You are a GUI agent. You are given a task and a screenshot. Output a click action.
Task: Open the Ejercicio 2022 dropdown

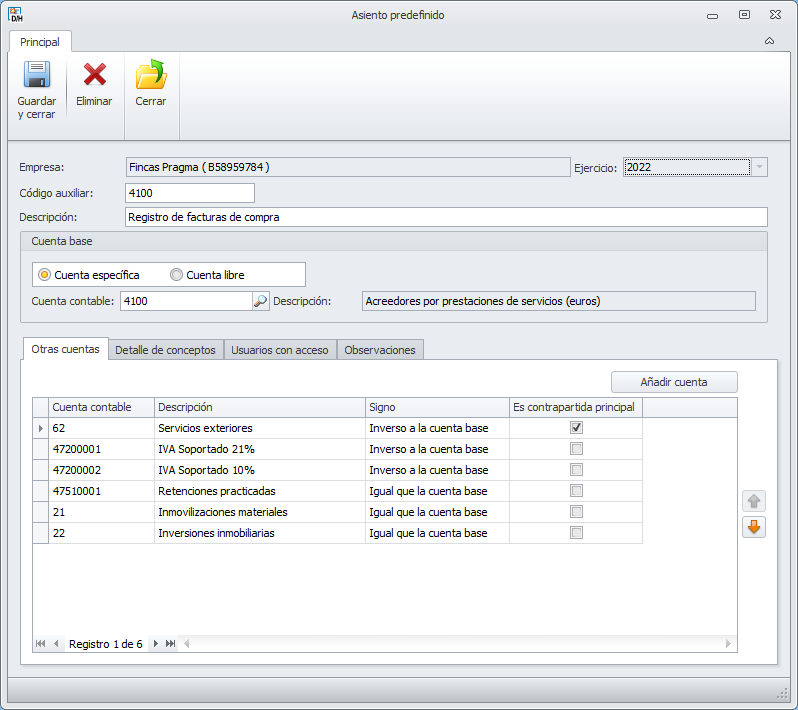tap(759, 168)
